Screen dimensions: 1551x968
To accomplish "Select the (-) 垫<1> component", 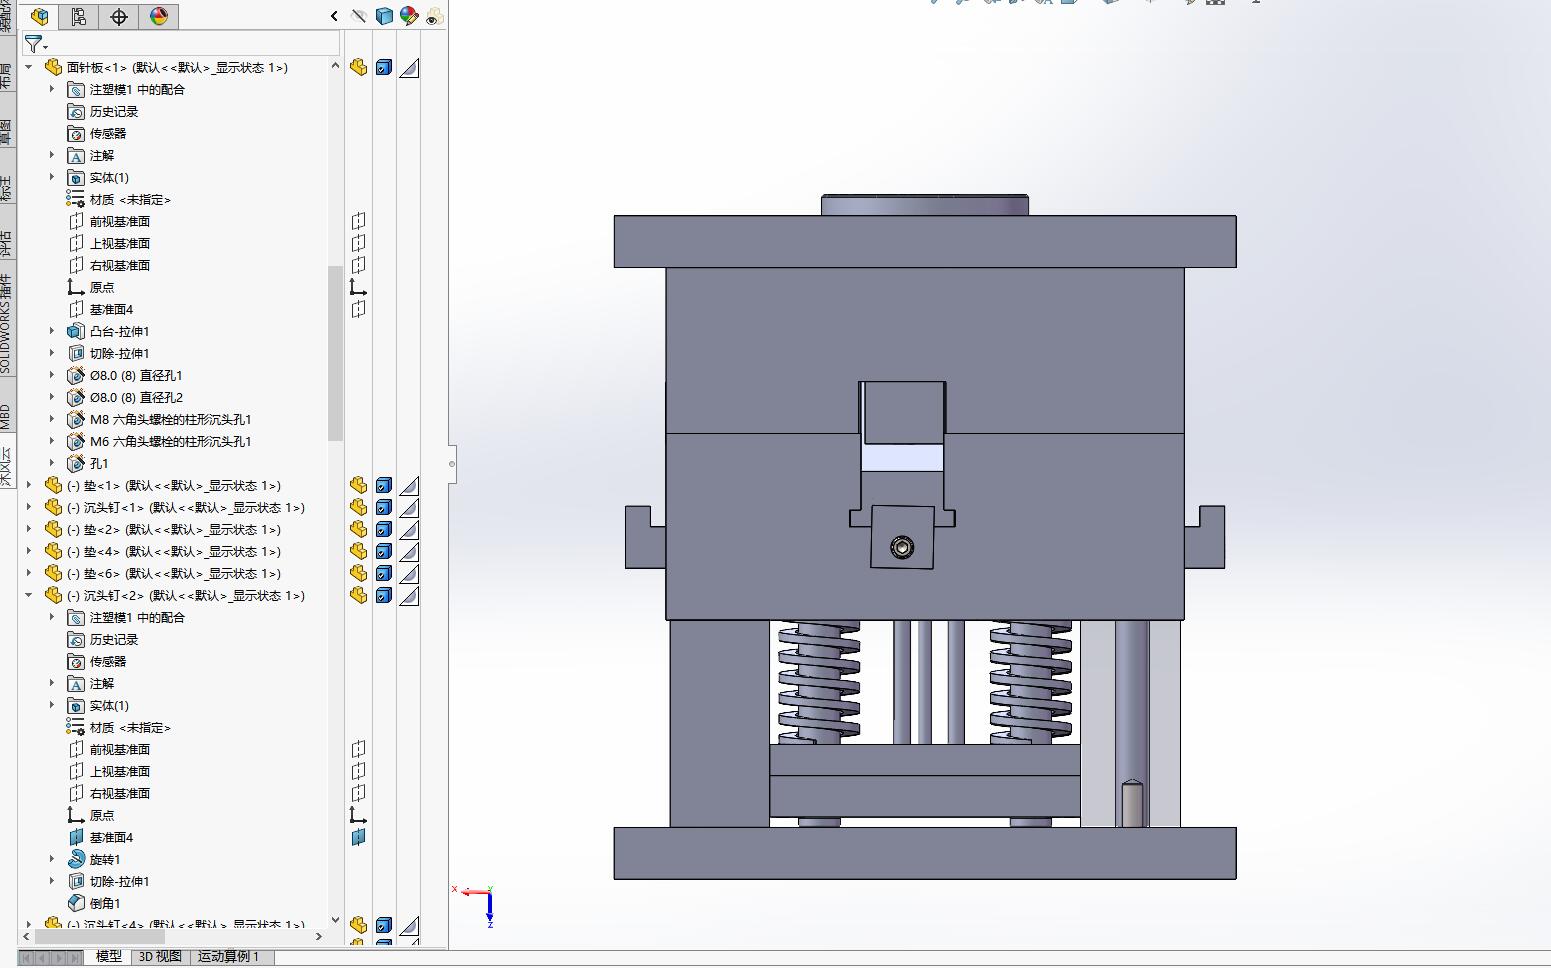I will tap(173, 485).
